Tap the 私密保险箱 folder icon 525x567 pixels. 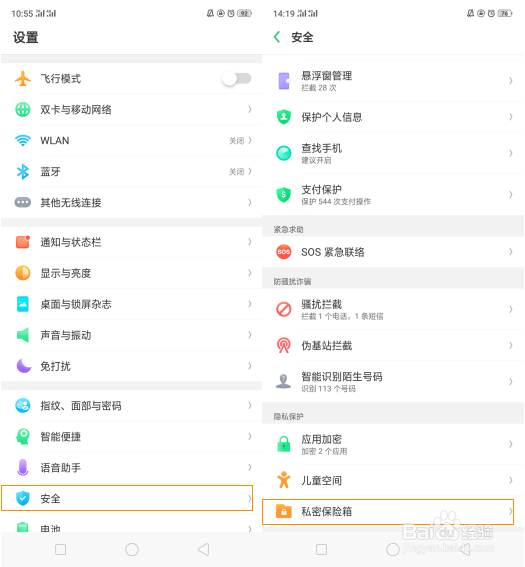tap(283, 511)
